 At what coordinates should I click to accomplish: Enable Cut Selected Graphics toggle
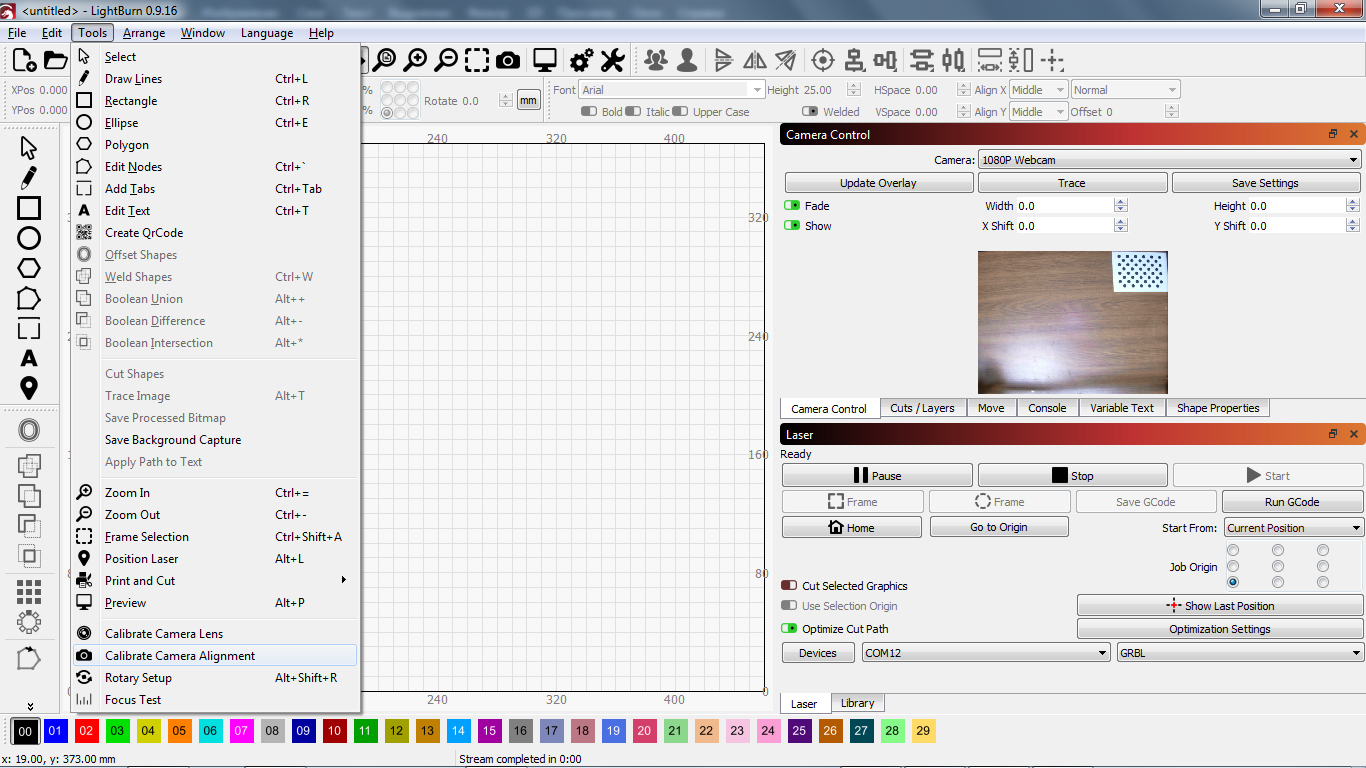point(789,586)
